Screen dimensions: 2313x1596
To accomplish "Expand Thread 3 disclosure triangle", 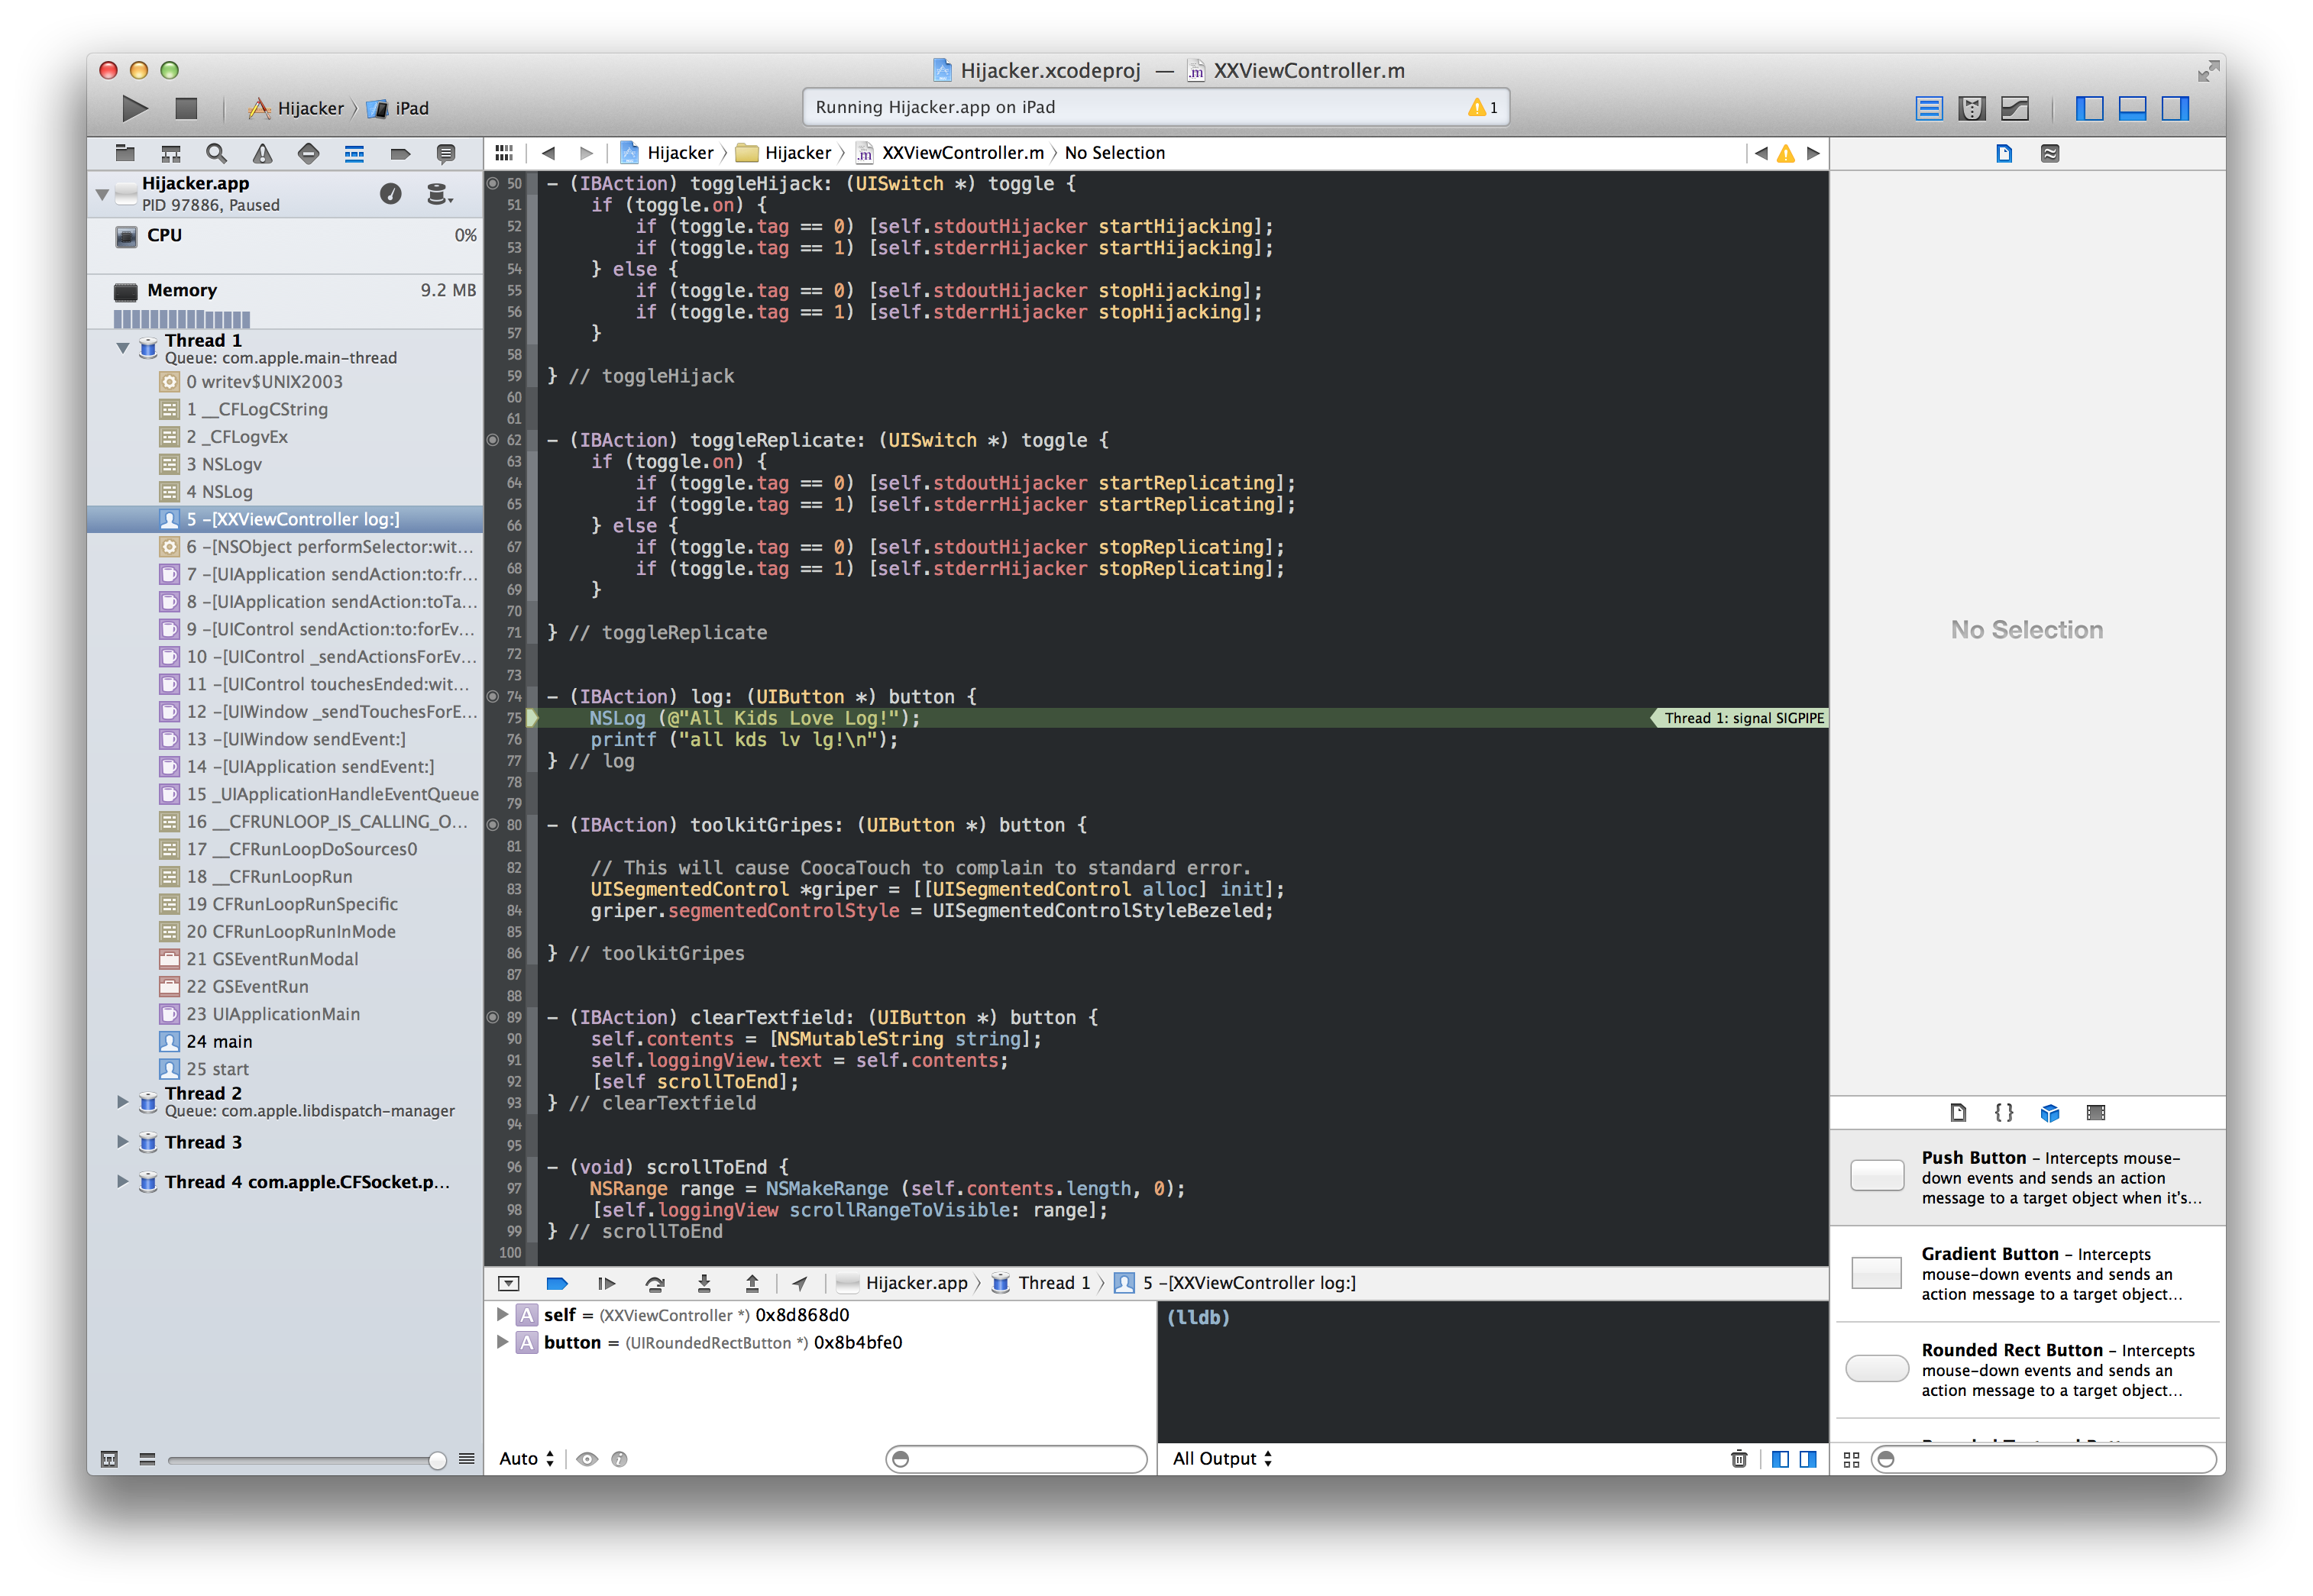I will pos(123,1141).
